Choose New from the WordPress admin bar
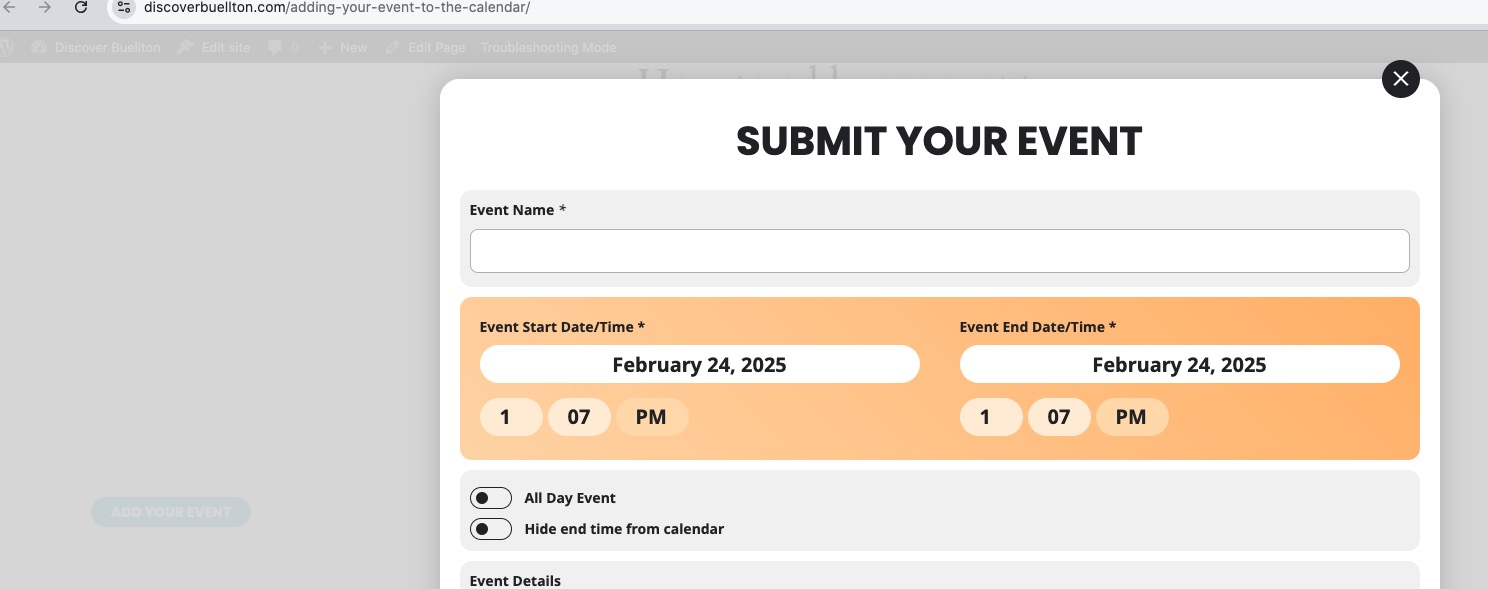Screen dimensions: 1488x589 coord(343,47)
